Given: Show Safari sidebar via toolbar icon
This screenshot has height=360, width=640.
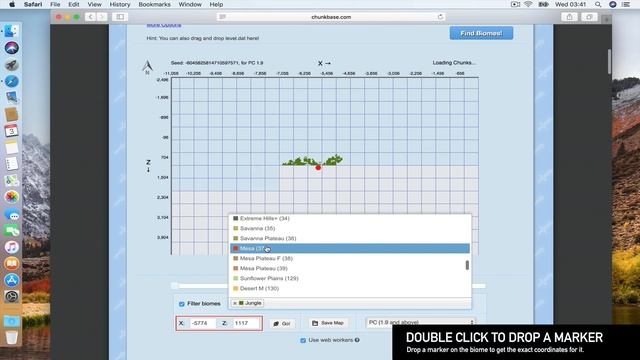Looking at the screenshot, I should (x=120, y=17).
